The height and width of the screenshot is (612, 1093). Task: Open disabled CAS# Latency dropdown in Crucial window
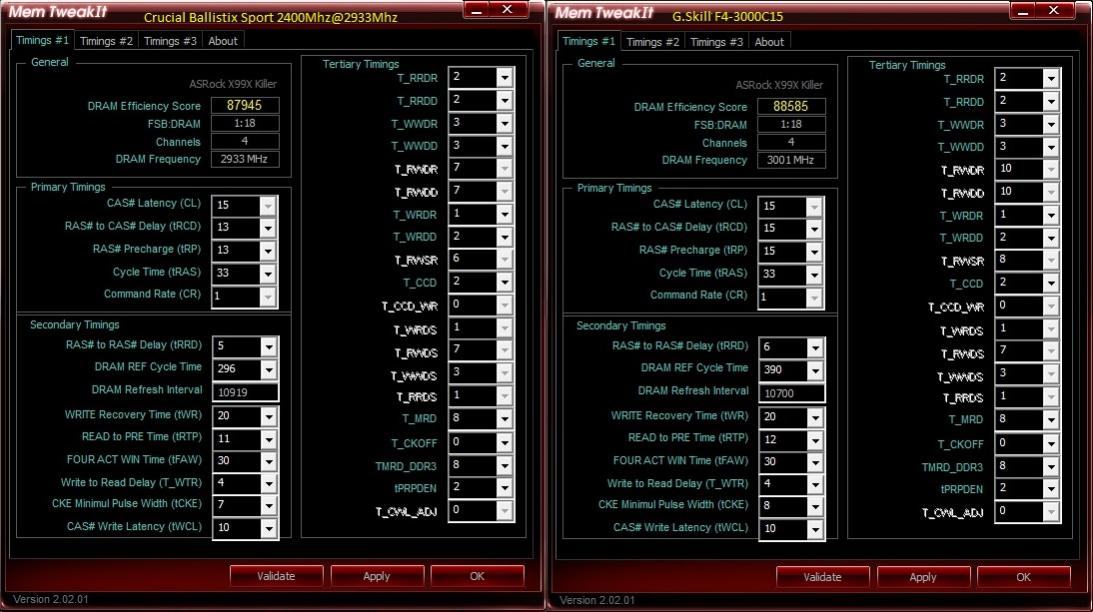[268, 206]
